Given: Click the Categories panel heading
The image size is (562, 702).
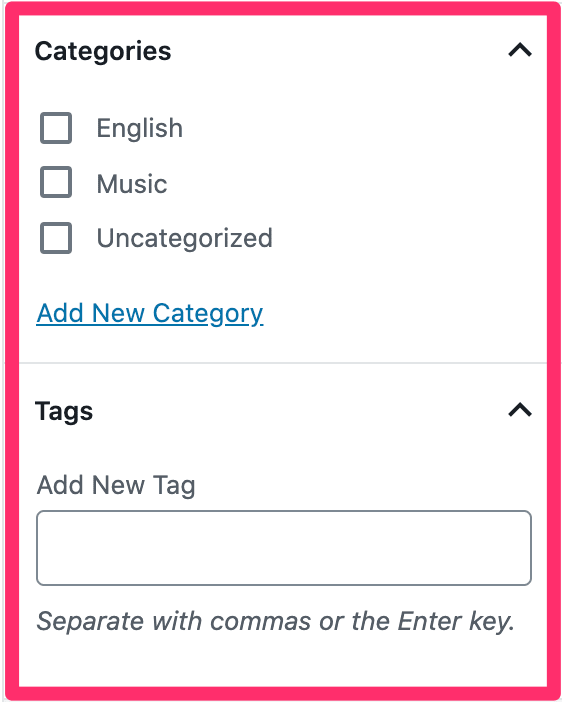Looking at the screenshot, I should coord(103,51).
